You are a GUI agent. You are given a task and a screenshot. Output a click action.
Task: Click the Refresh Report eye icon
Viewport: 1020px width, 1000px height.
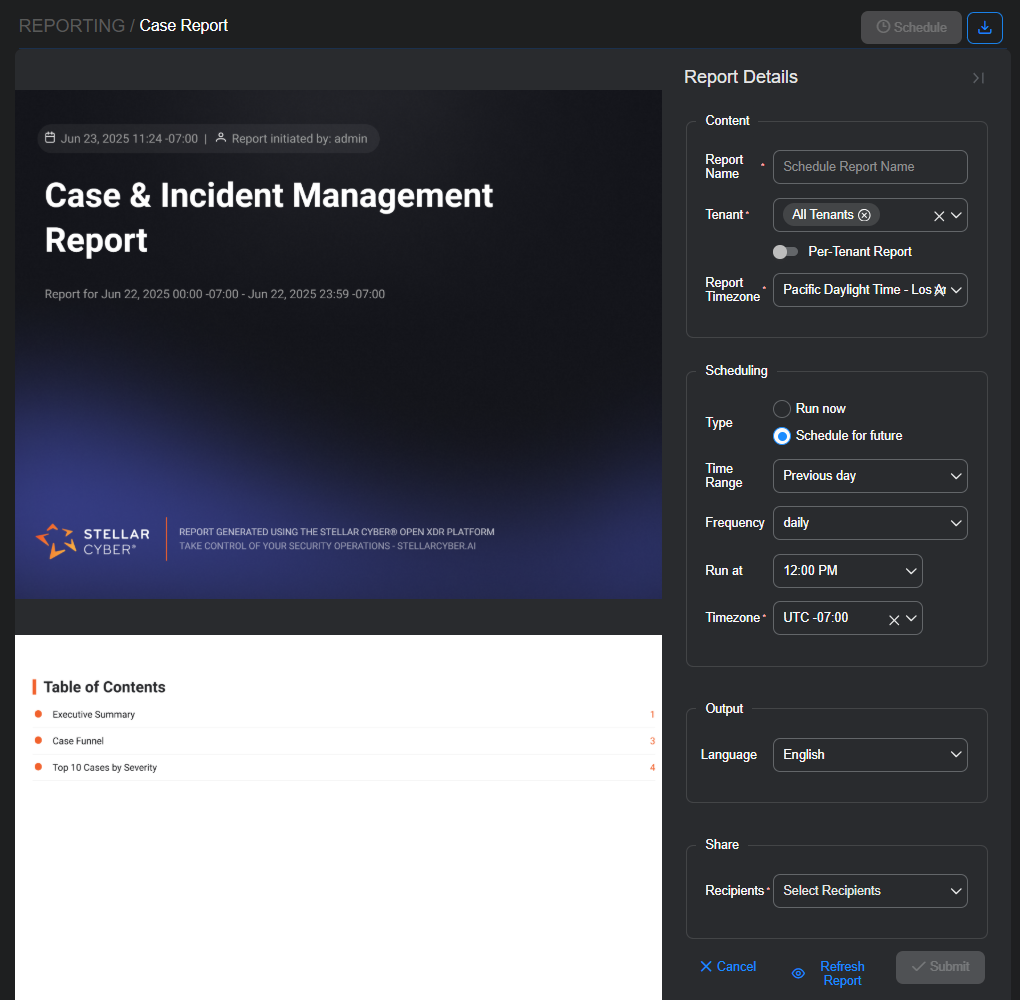tap(798, 973)
